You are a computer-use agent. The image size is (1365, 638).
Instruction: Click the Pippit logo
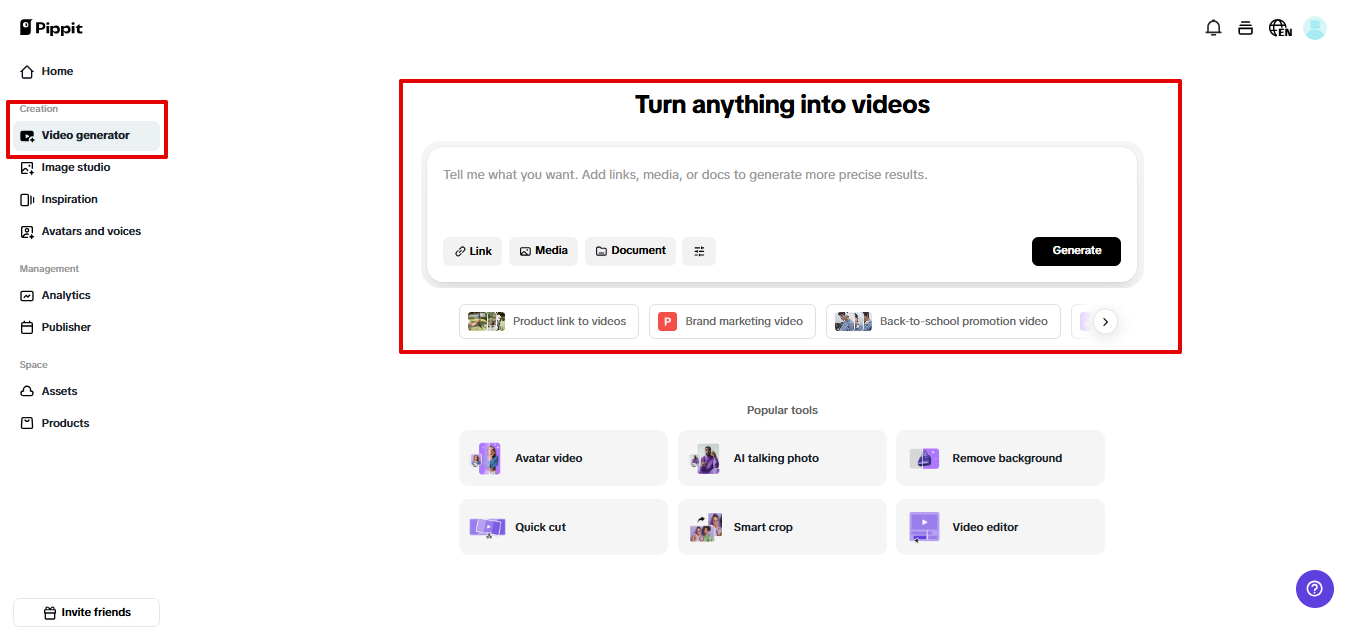[50, 27]
